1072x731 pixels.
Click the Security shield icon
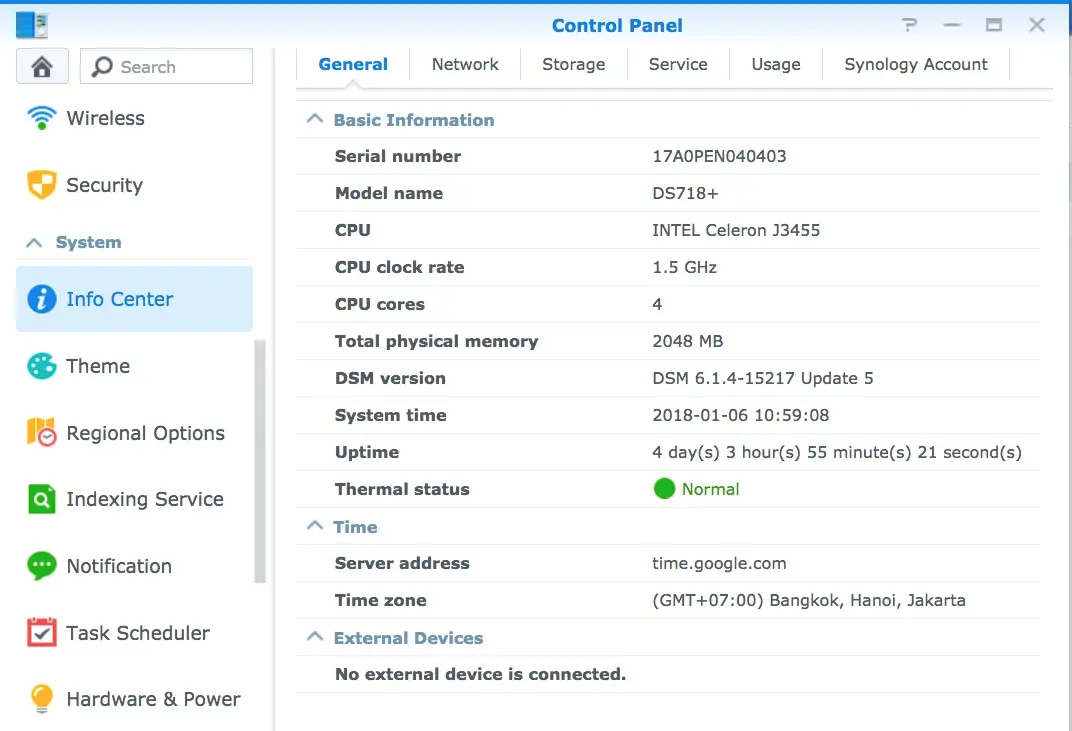pos(41,185)
